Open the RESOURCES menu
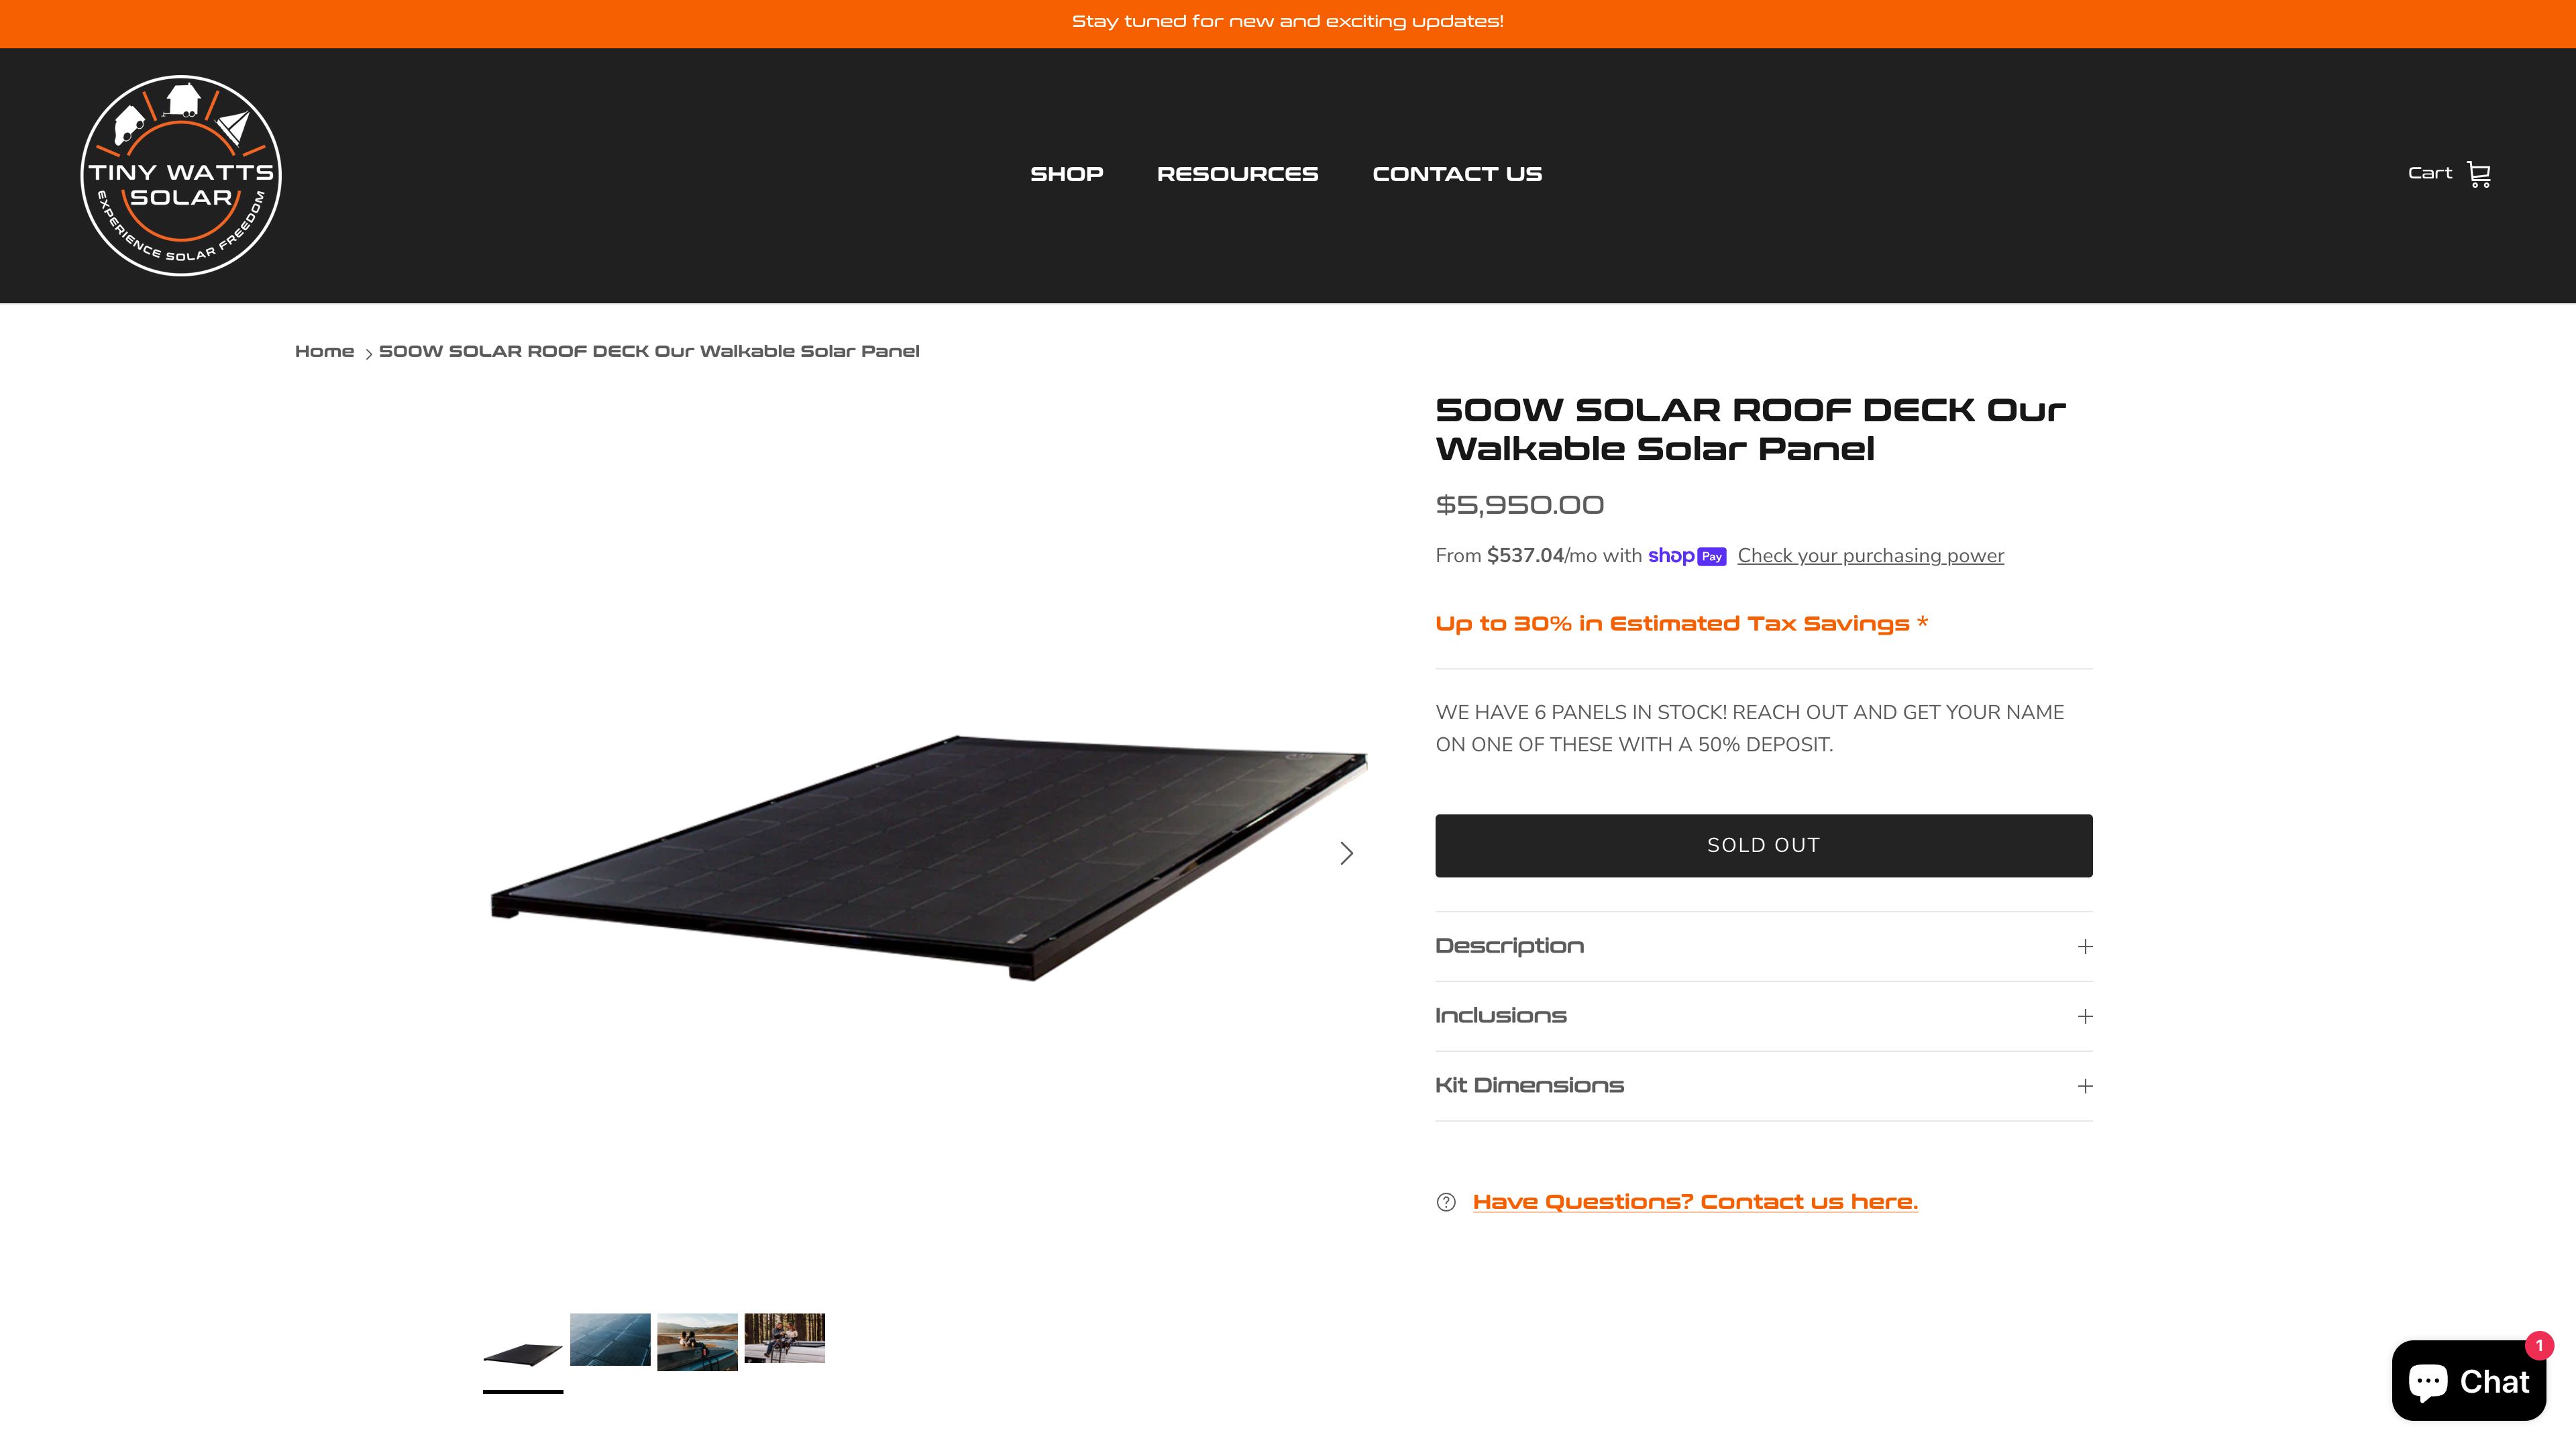 [1237, 174]
